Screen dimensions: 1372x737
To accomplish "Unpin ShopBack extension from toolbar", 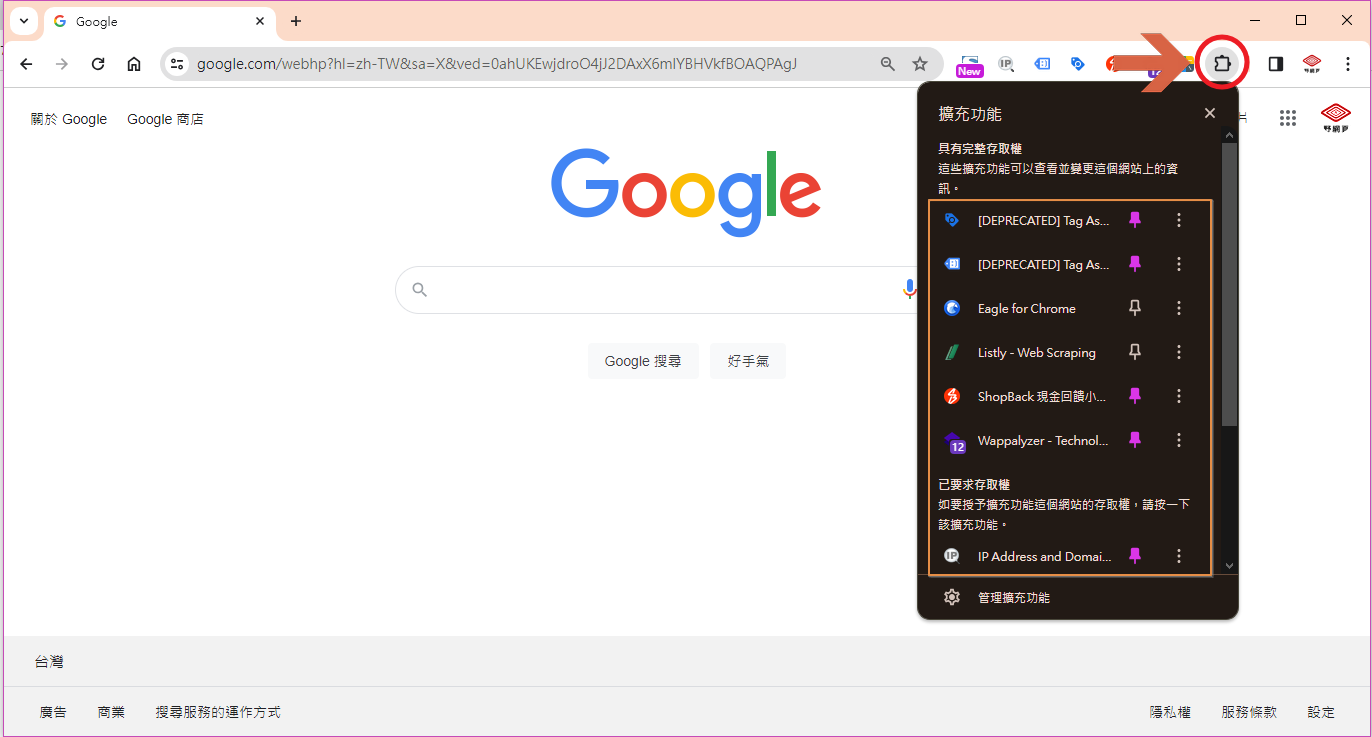I will coord(1135,397).
